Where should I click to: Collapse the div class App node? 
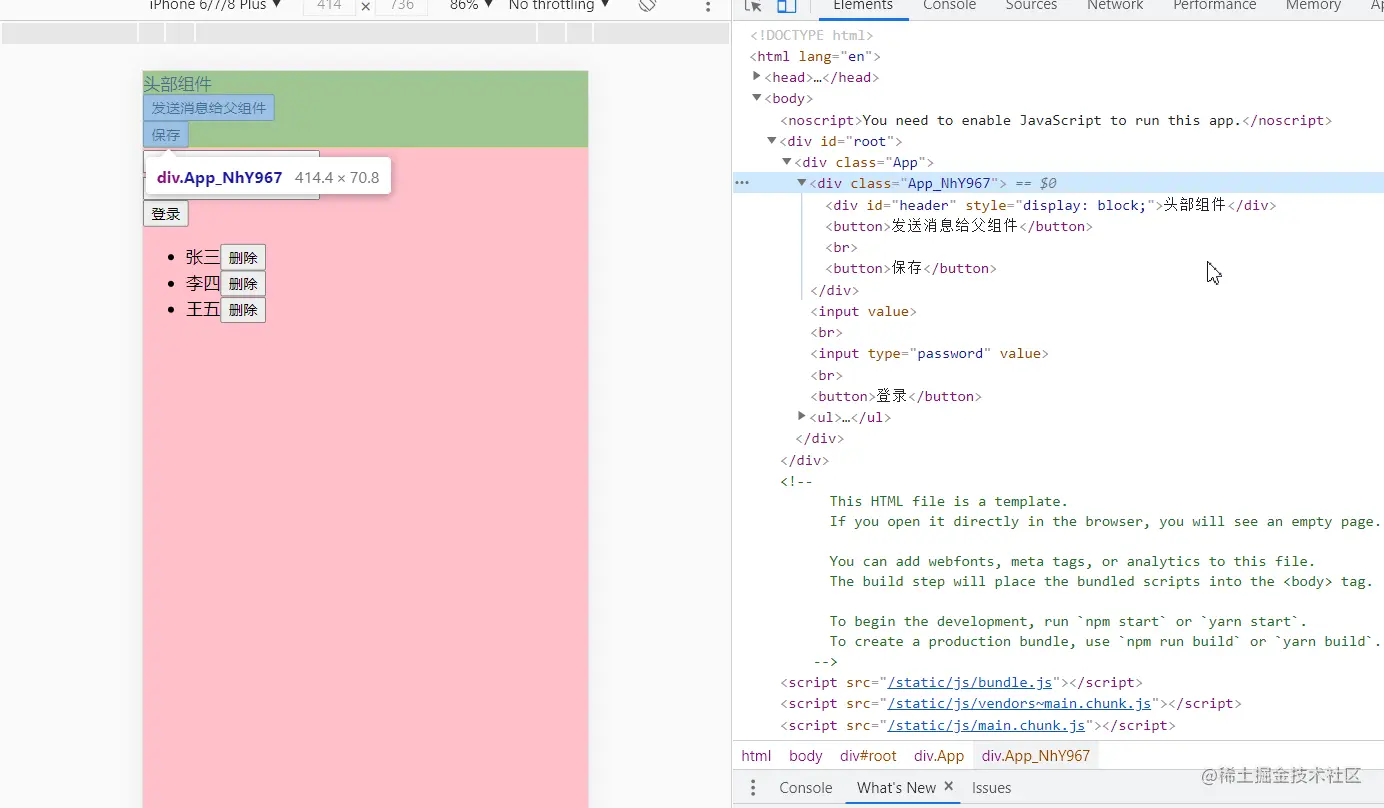(x=787, y=162)
